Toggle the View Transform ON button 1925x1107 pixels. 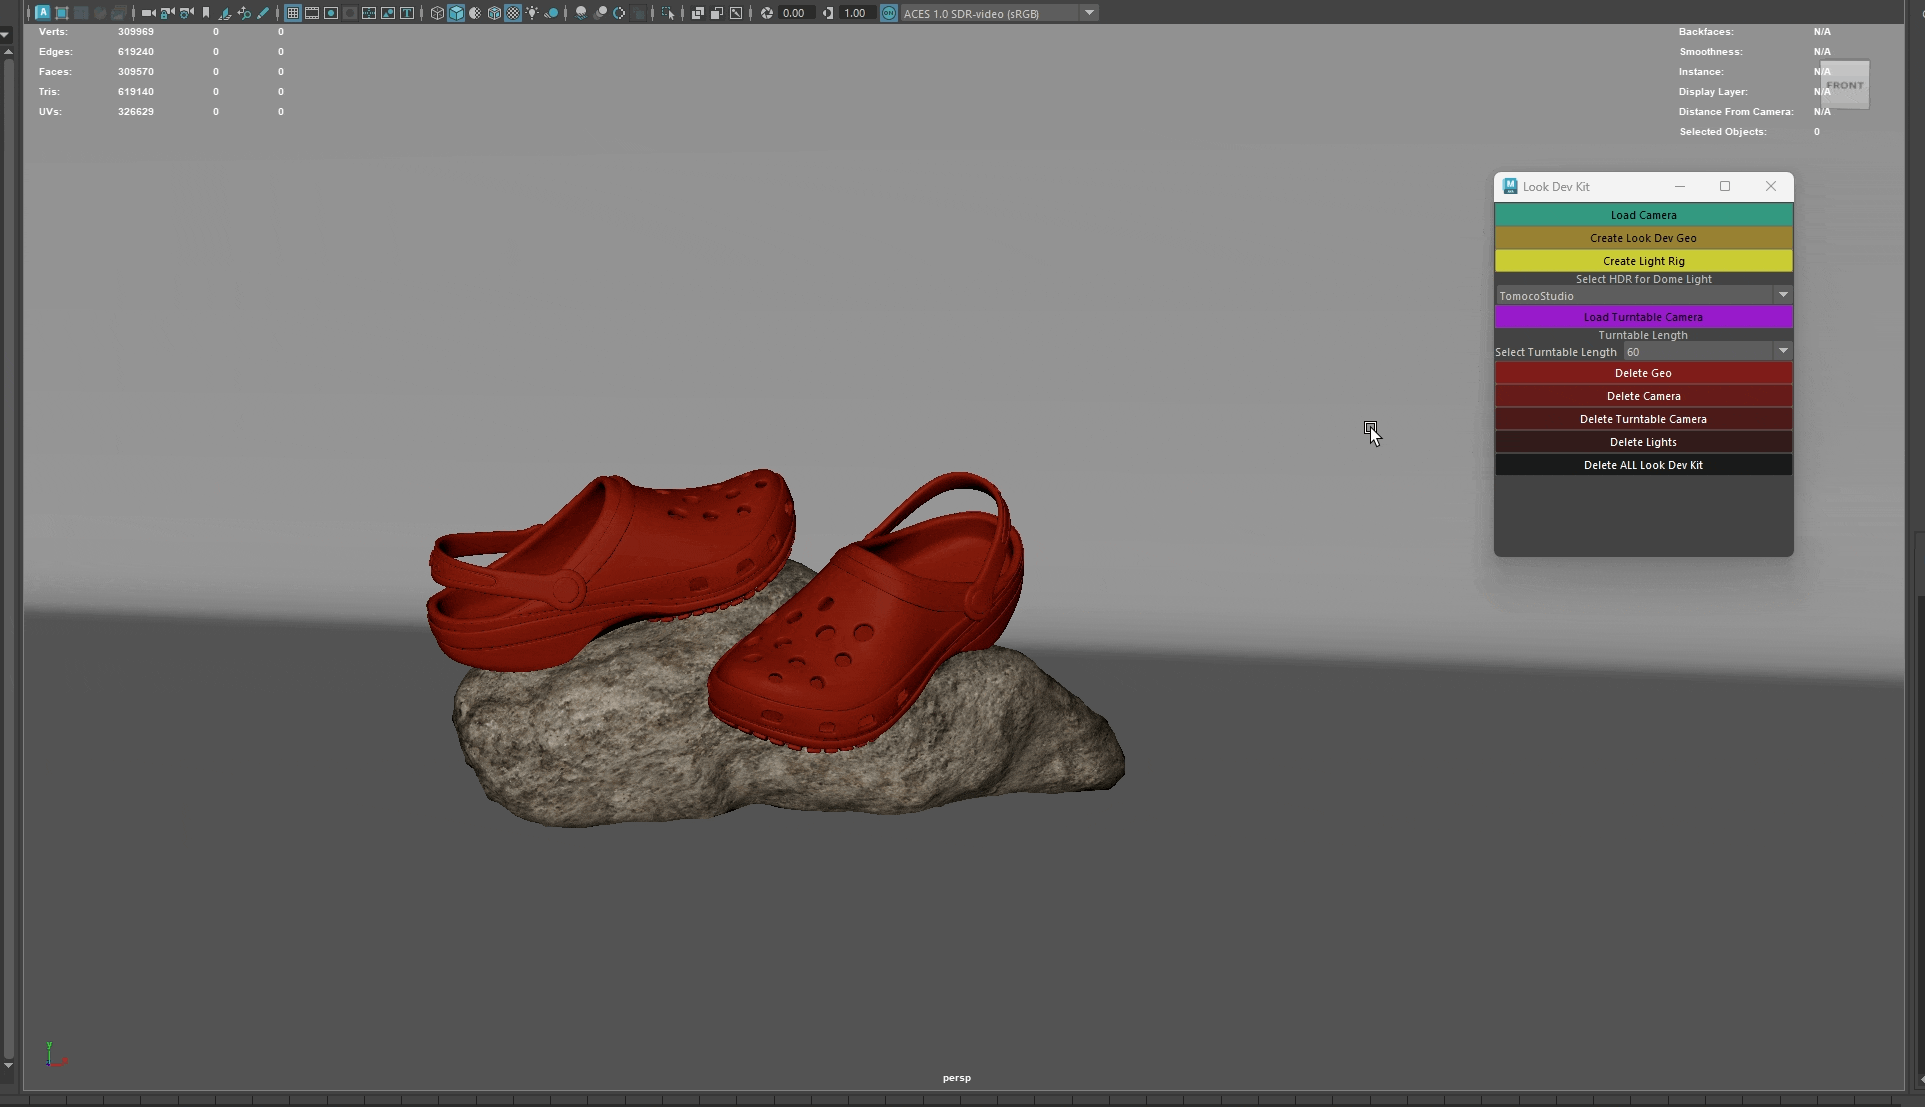click(x=888, y=13)
